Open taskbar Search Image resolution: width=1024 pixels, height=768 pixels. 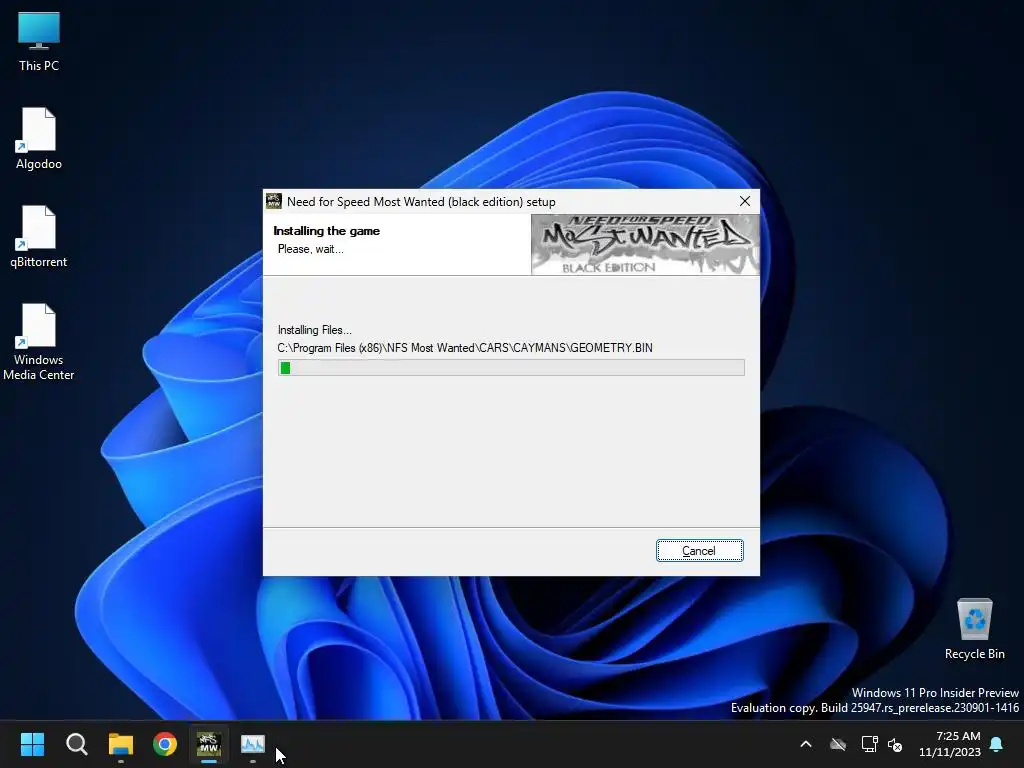[76, 744]
